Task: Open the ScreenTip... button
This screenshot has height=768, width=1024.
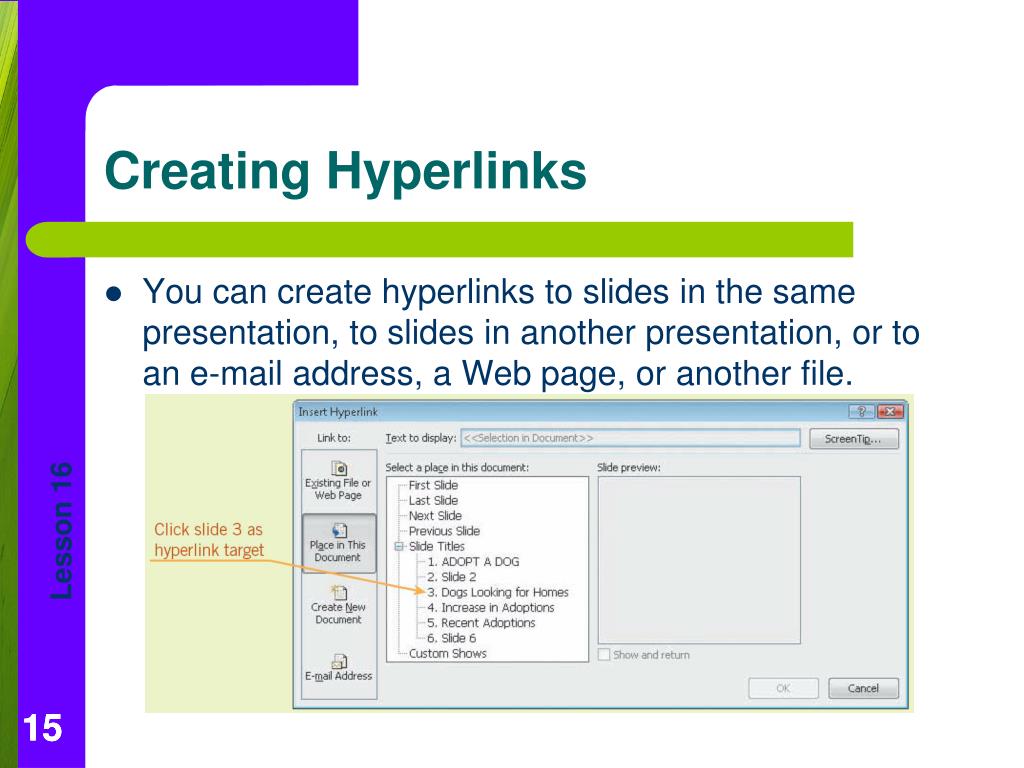Action: tap(854, 439)
